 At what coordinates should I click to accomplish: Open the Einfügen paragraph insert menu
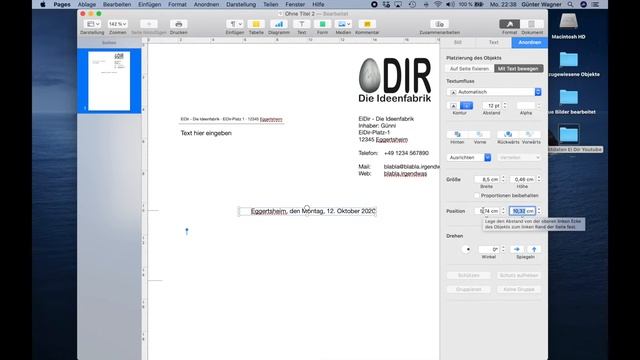[x=235, y=24]
